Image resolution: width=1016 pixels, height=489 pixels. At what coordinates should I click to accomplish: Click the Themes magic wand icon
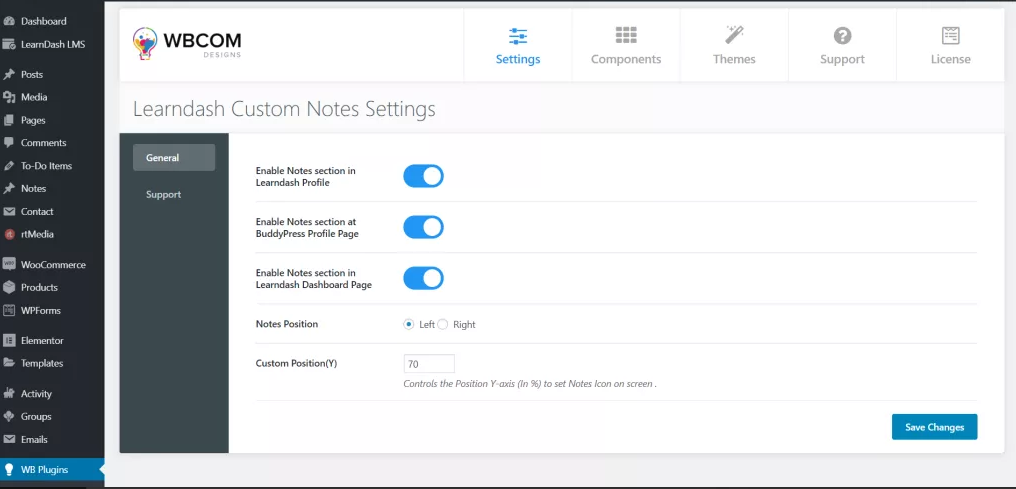click(734, 35)
